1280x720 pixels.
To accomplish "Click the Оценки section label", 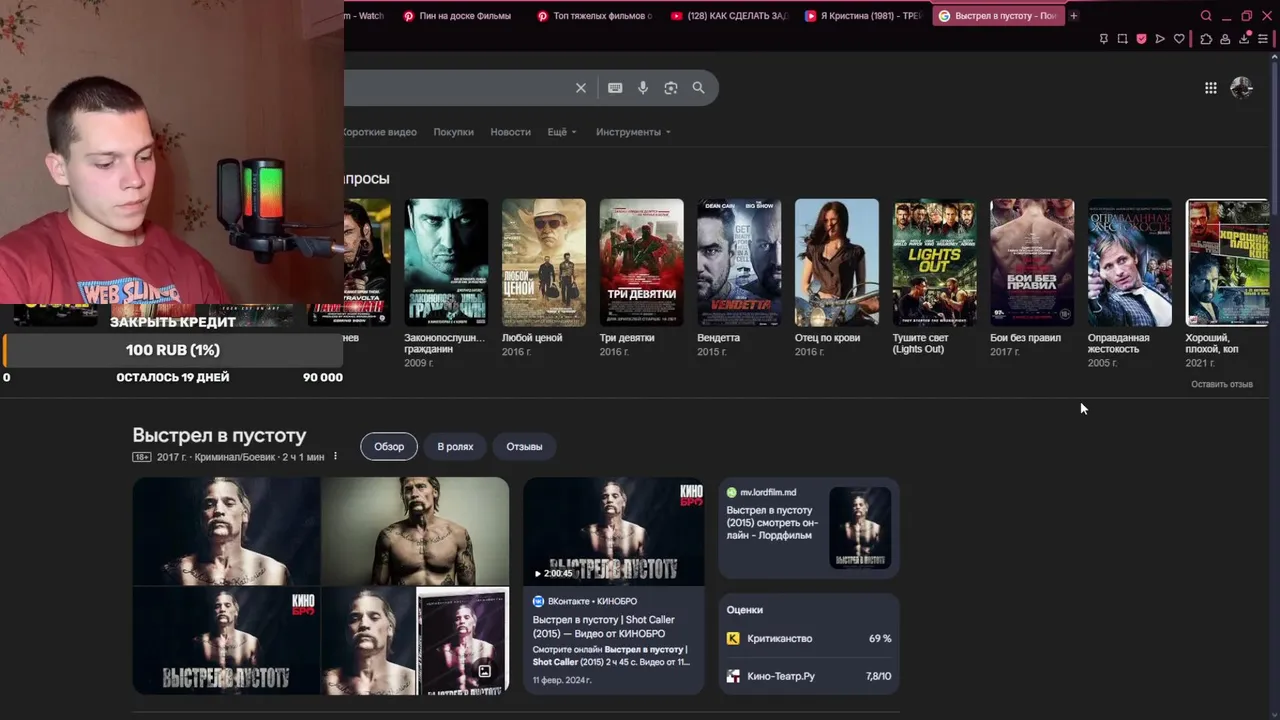I will tap(745, 610).
